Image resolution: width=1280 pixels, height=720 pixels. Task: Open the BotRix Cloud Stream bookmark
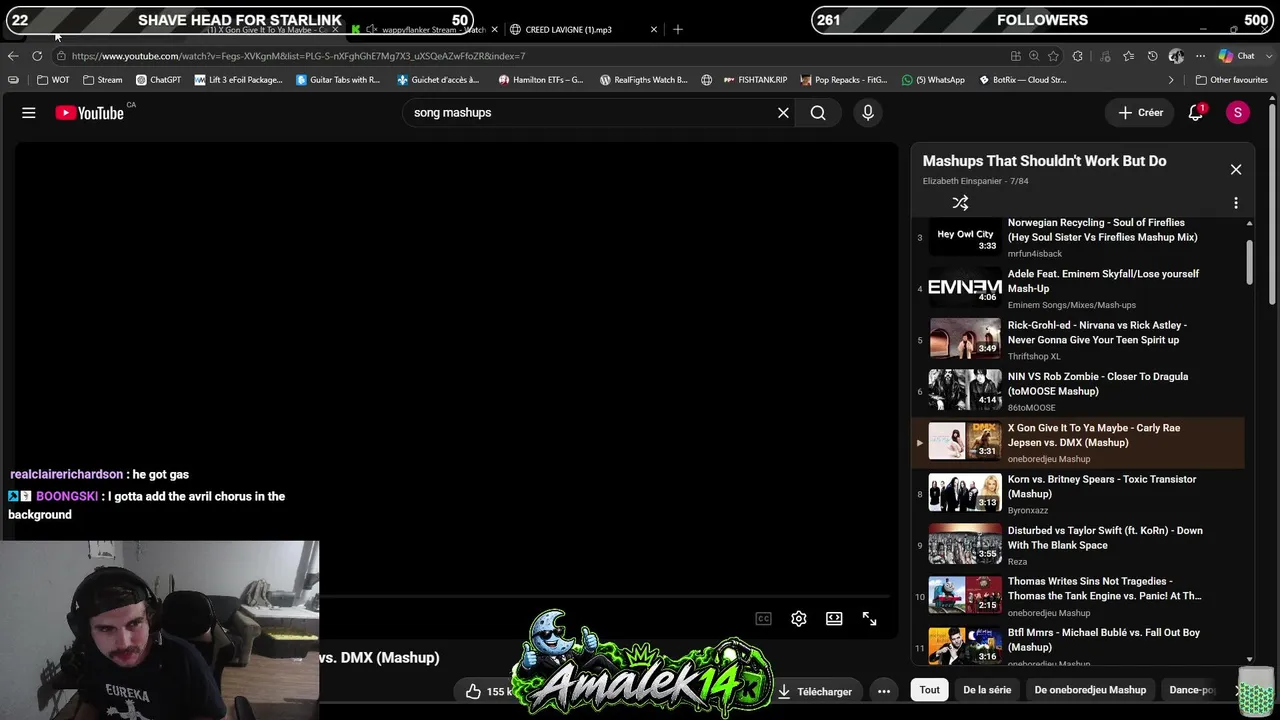(x=1022, y=80)
